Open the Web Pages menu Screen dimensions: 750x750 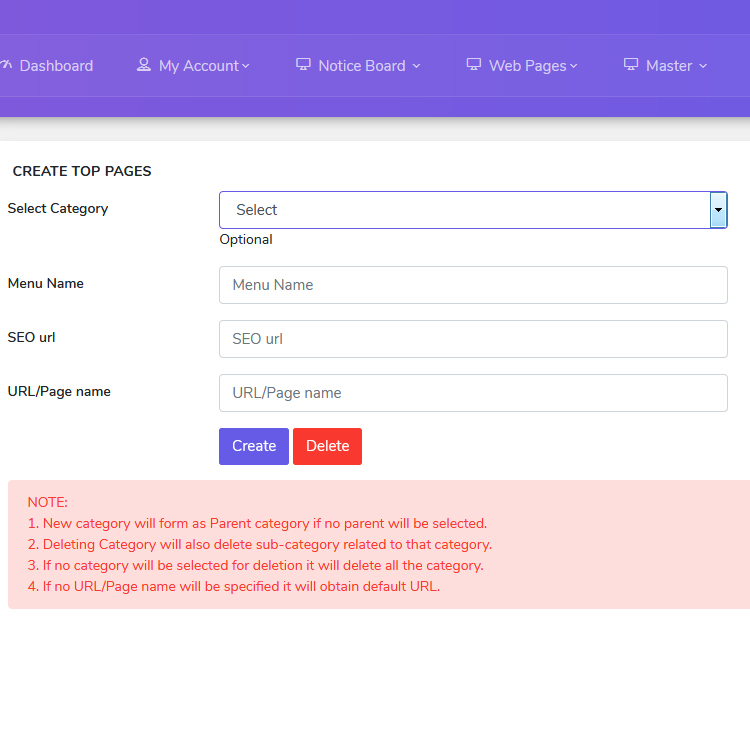(528, 66)
